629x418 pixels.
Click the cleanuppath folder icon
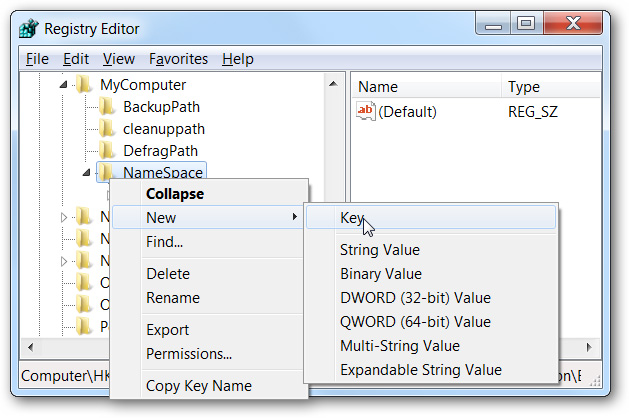coord(107,129)
